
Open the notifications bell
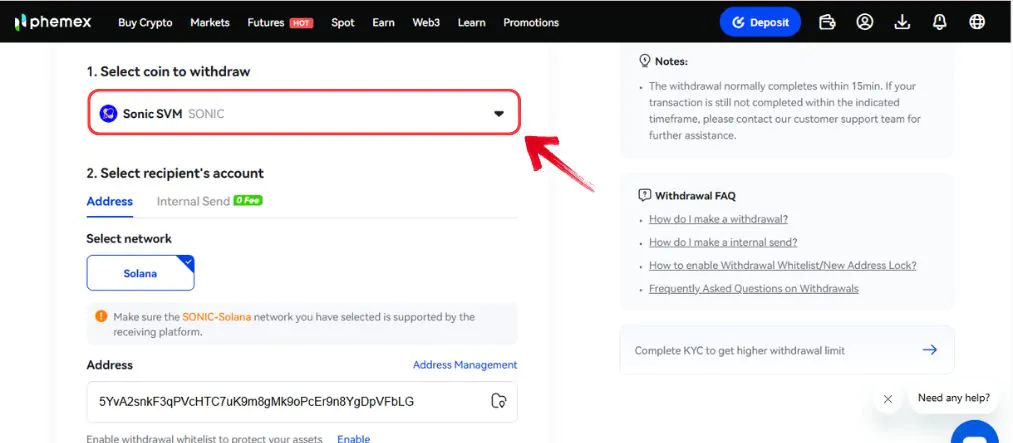tap(939, 22)
